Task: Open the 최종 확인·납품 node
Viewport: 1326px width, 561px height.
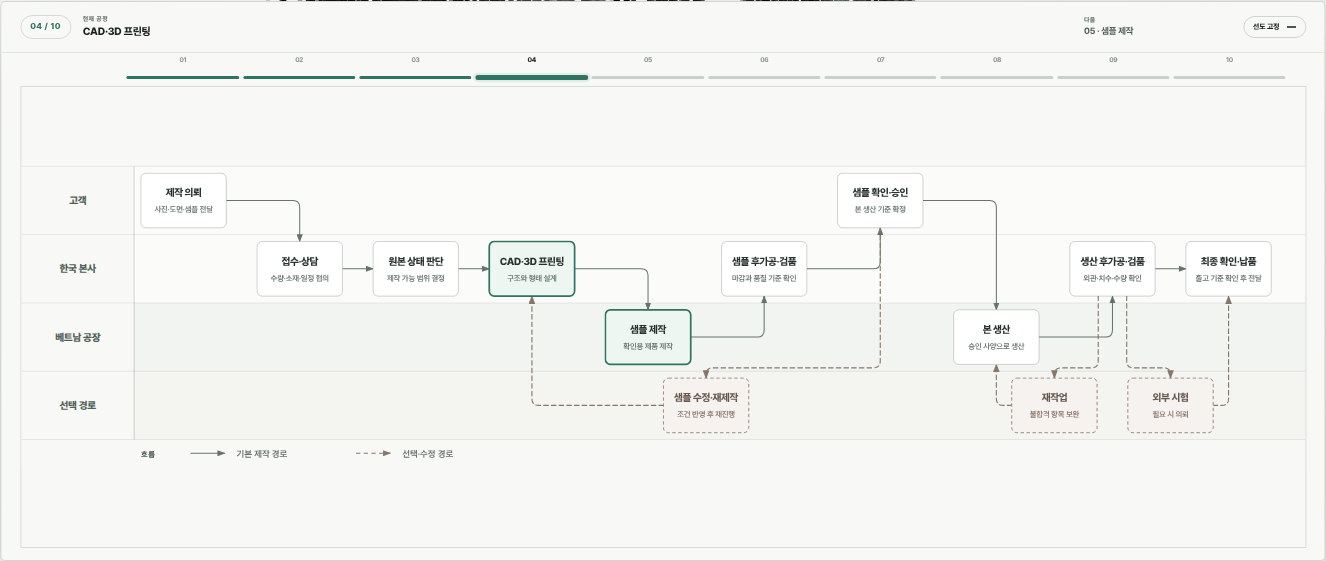Action: coord(1228,269)
